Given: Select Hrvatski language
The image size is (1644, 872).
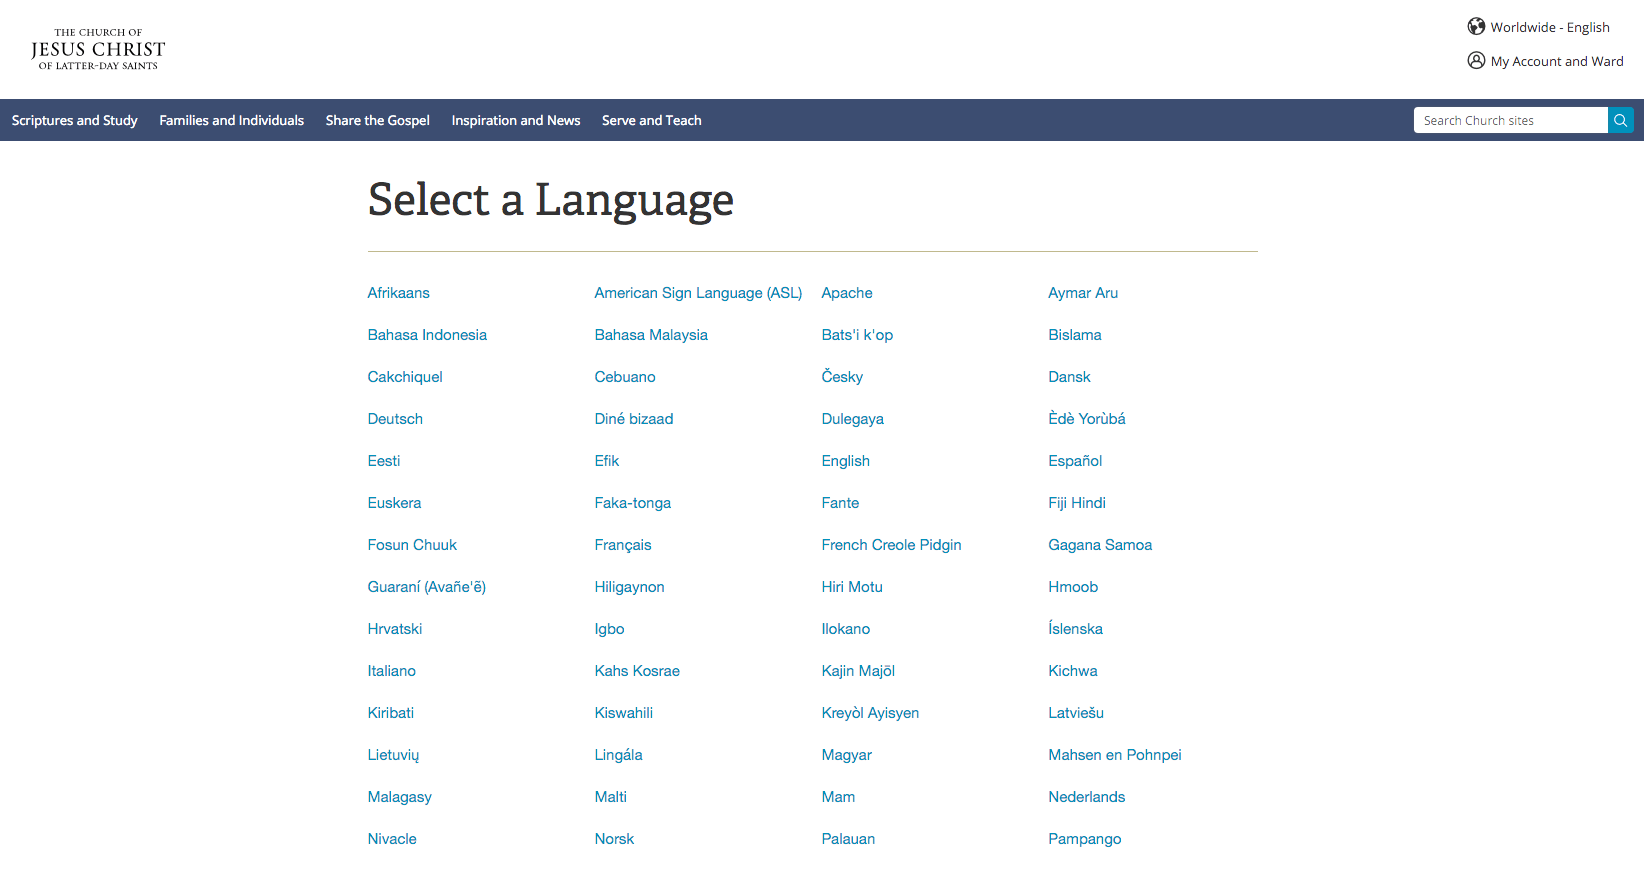Looking at the screenshot, I should [x=395, y=629].
